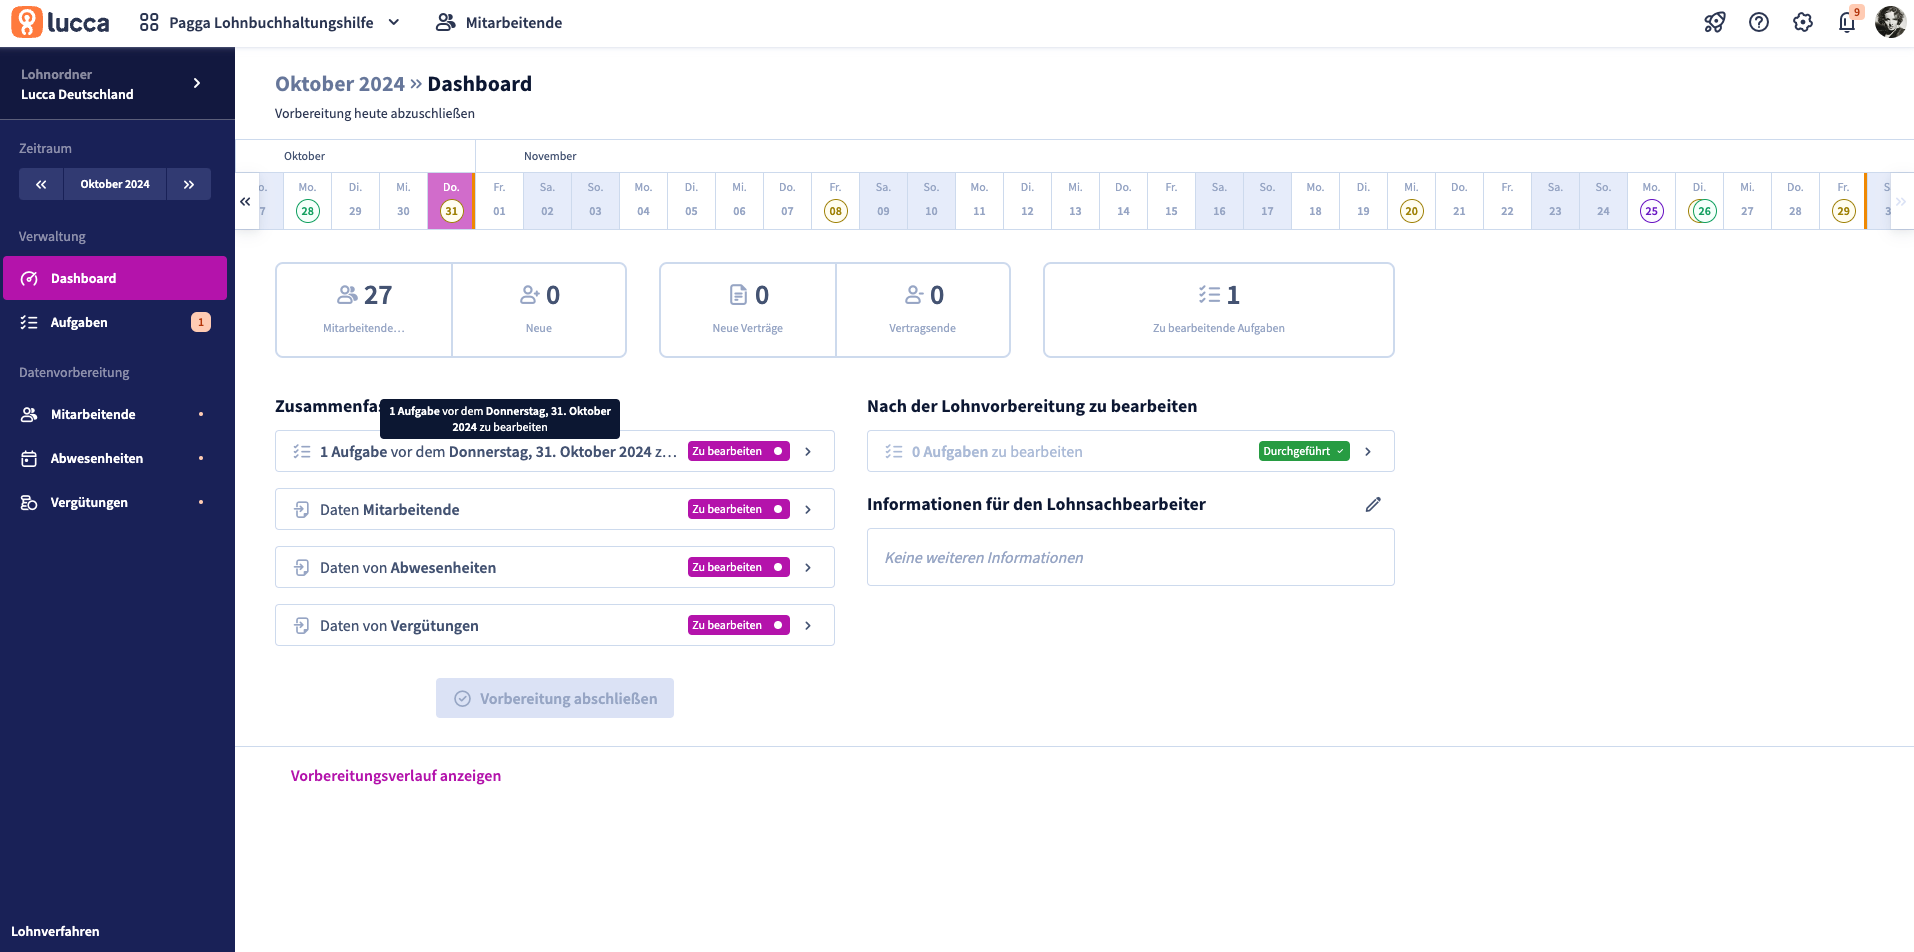Open the settings gear icon
1914x952 pixels.
tap(1802, 22)
